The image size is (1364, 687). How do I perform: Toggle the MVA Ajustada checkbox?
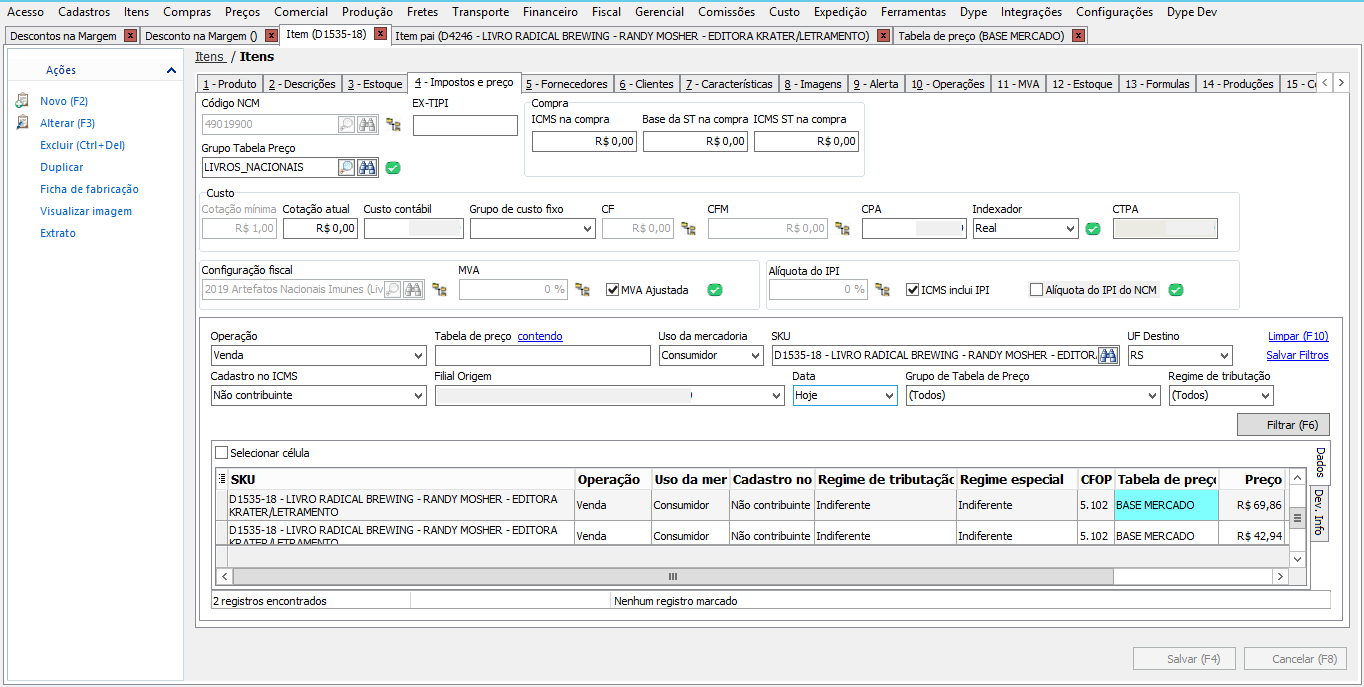(612, 290)
